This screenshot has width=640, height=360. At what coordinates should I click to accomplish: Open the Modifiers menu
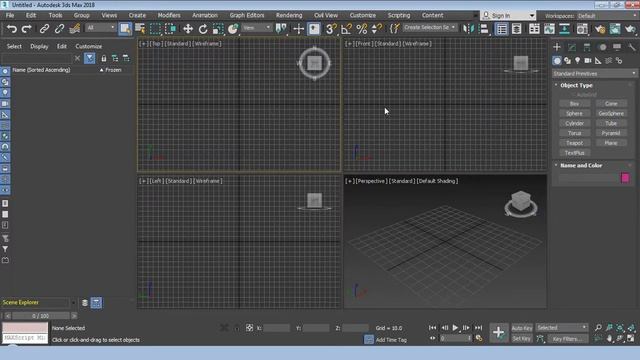click(x=169, y=15)
